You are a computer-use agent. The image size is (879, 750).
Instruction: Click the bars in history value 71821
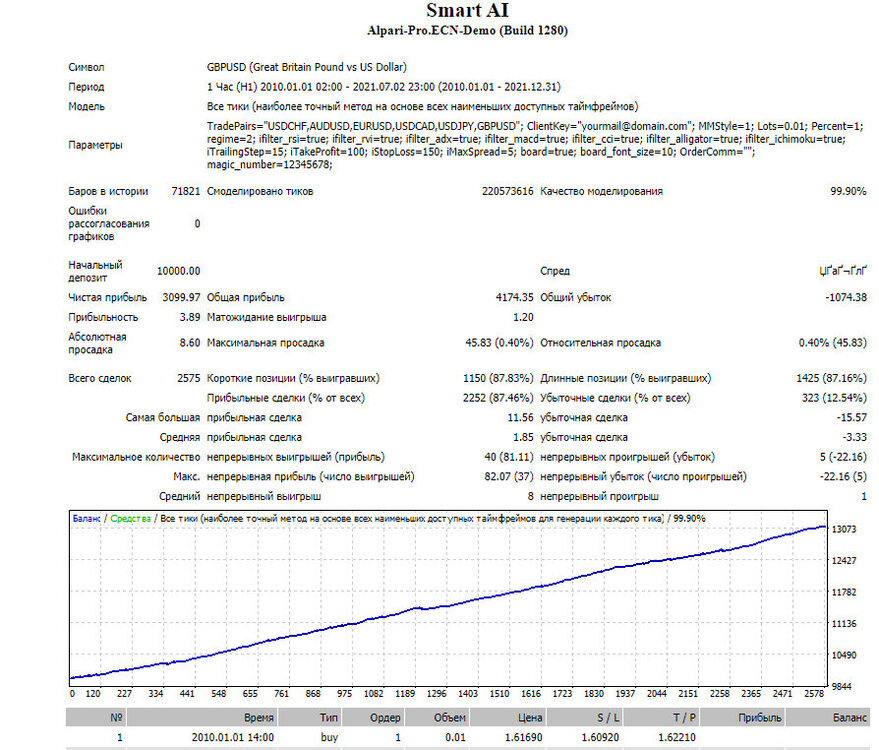click(x=186, y=192)
